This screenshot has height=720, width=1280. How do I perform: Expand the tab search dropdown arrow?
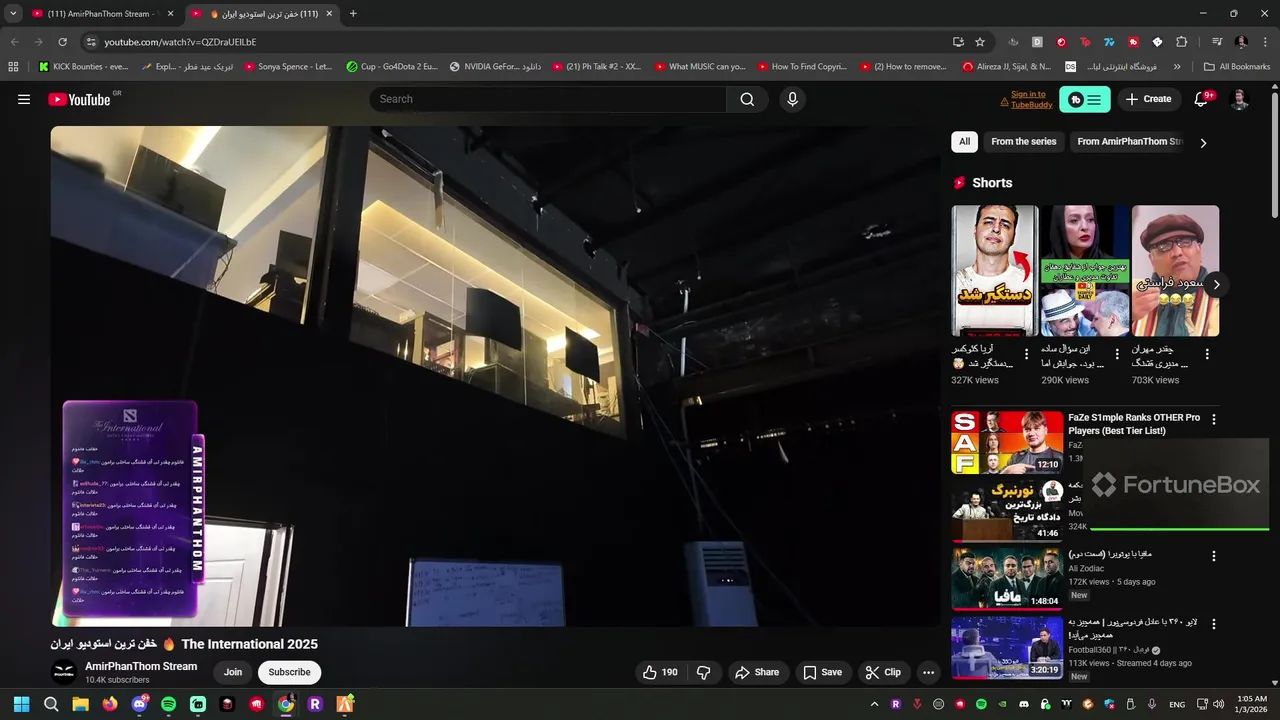point(13,14)
